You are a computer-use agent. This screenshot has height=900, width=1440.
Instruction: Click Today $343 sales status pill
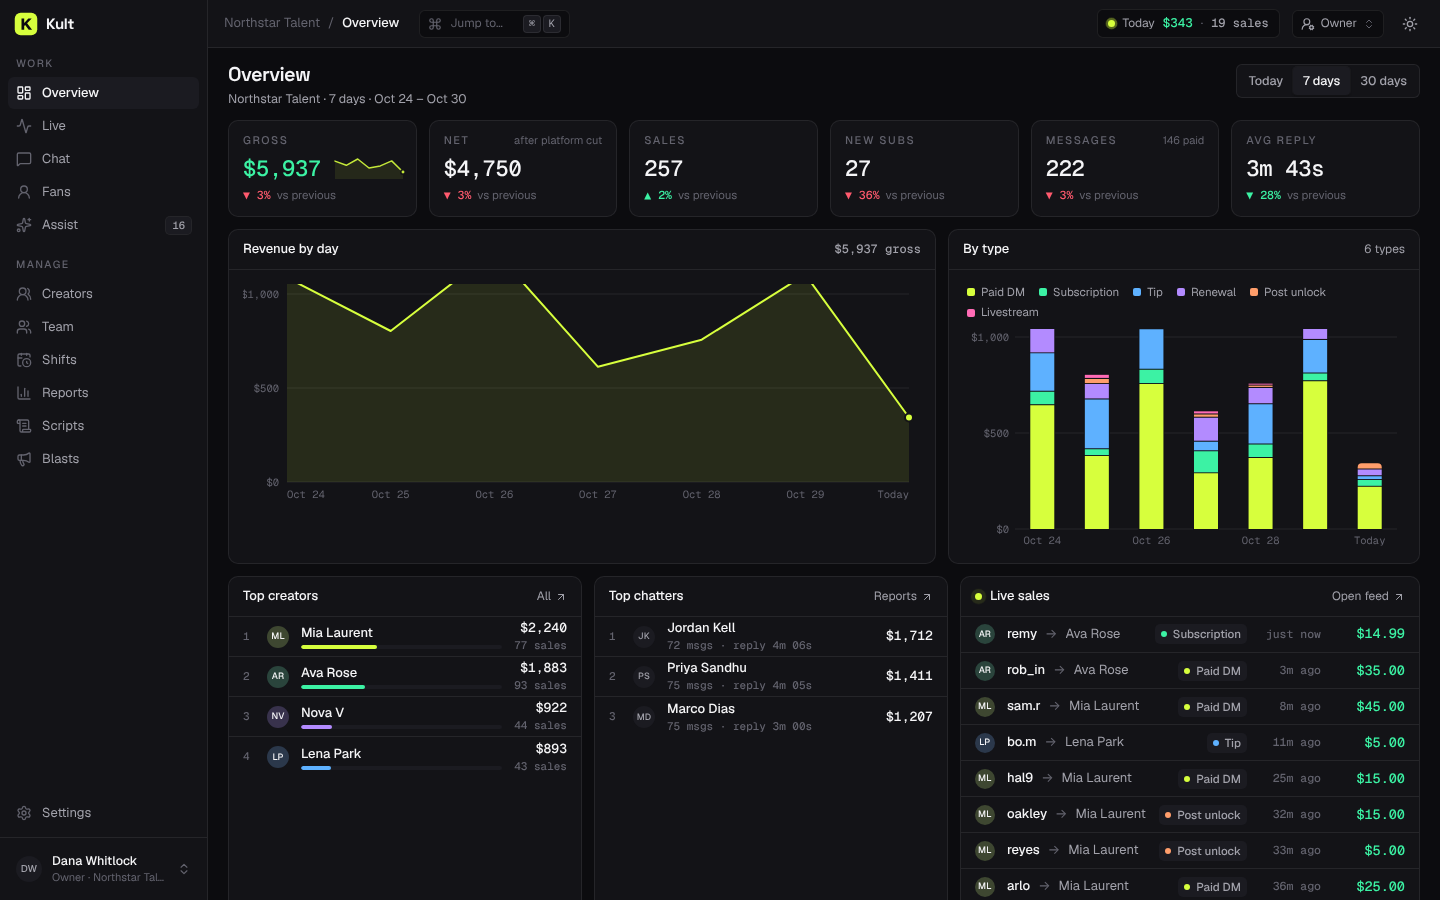pos(1188,24)
